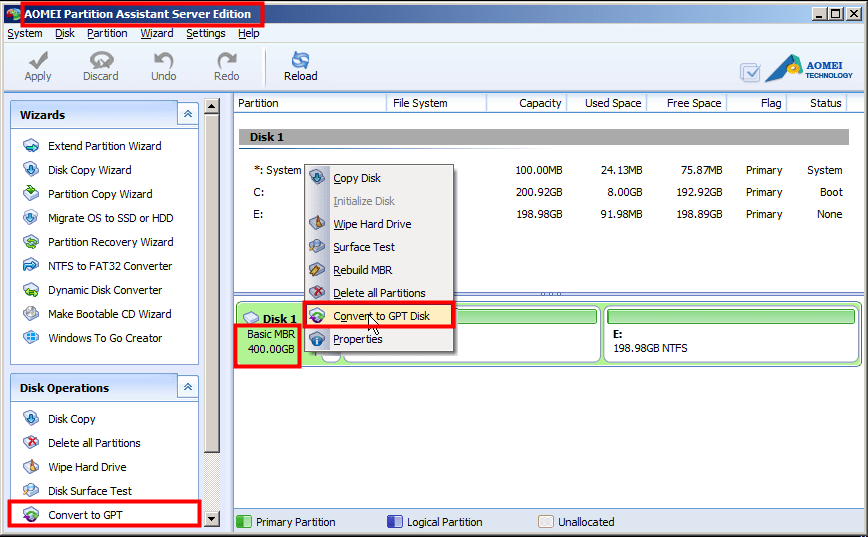The height and width of the screenshot is (537, 868).
Task: Click the Undo arrow in toolbar
Action: pos(163,67)
